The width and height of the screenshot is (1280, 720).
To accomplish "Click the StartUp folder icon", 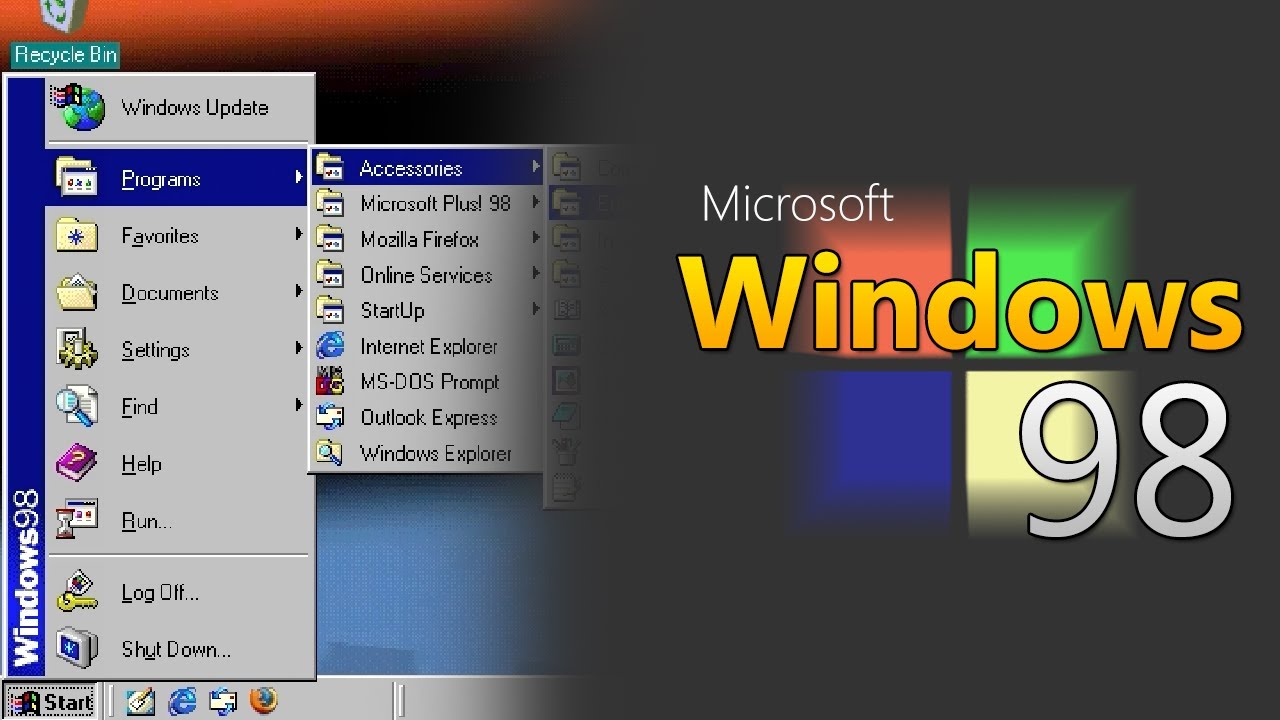I will pyautogui.click(x=330, y=310).
